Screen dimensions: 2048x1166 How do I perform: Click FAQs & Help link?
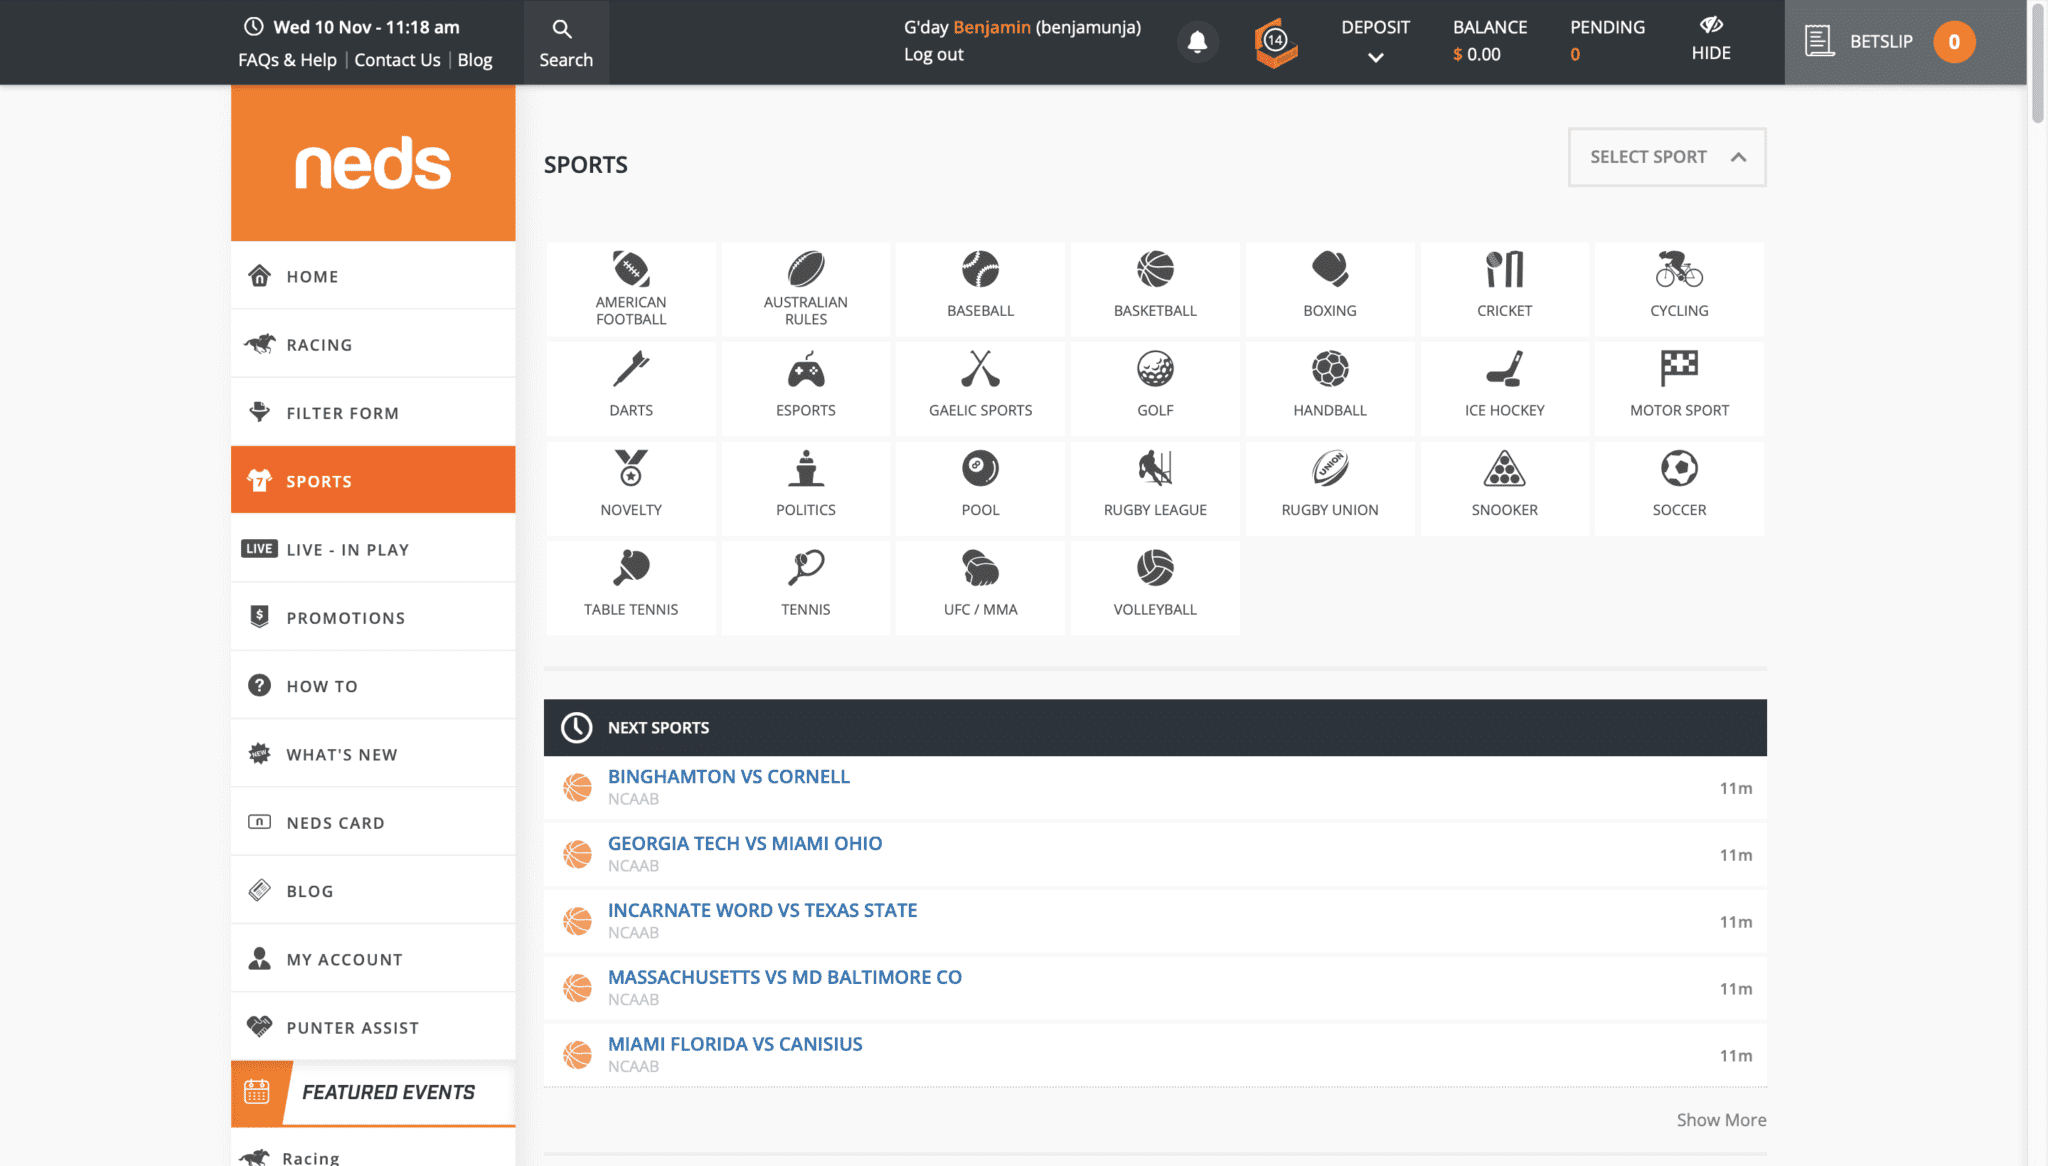coord(287,60)
